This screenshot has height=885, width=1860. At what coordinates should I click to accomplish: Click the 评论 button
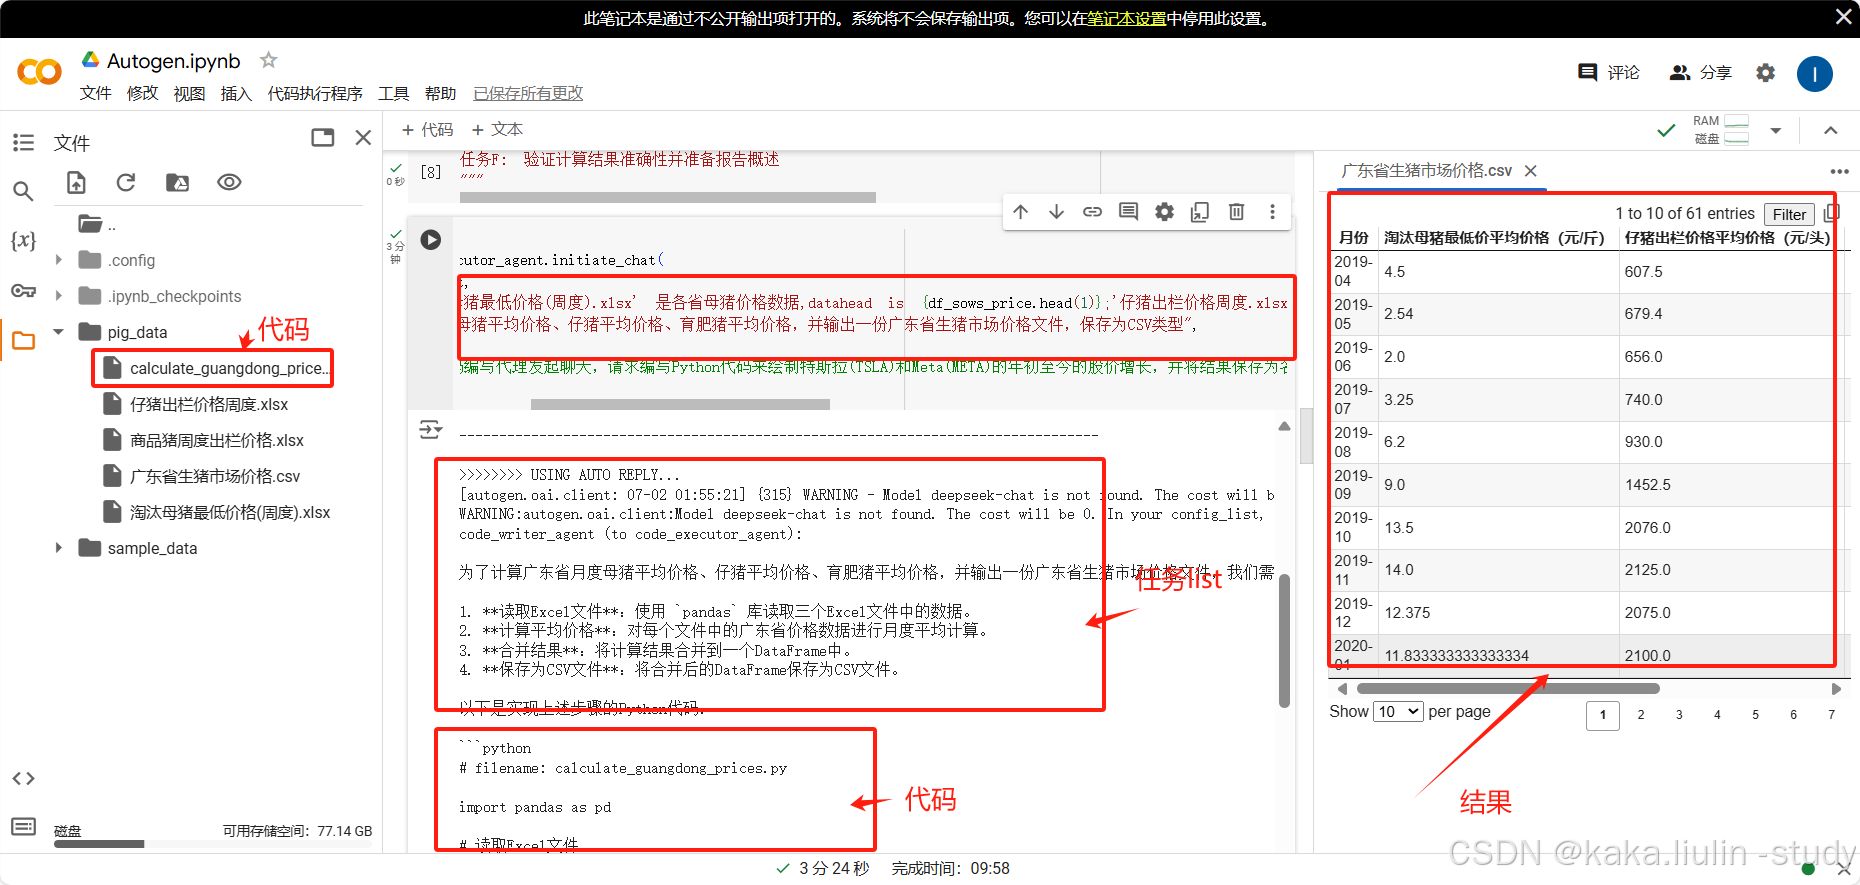click(1608, 73)
